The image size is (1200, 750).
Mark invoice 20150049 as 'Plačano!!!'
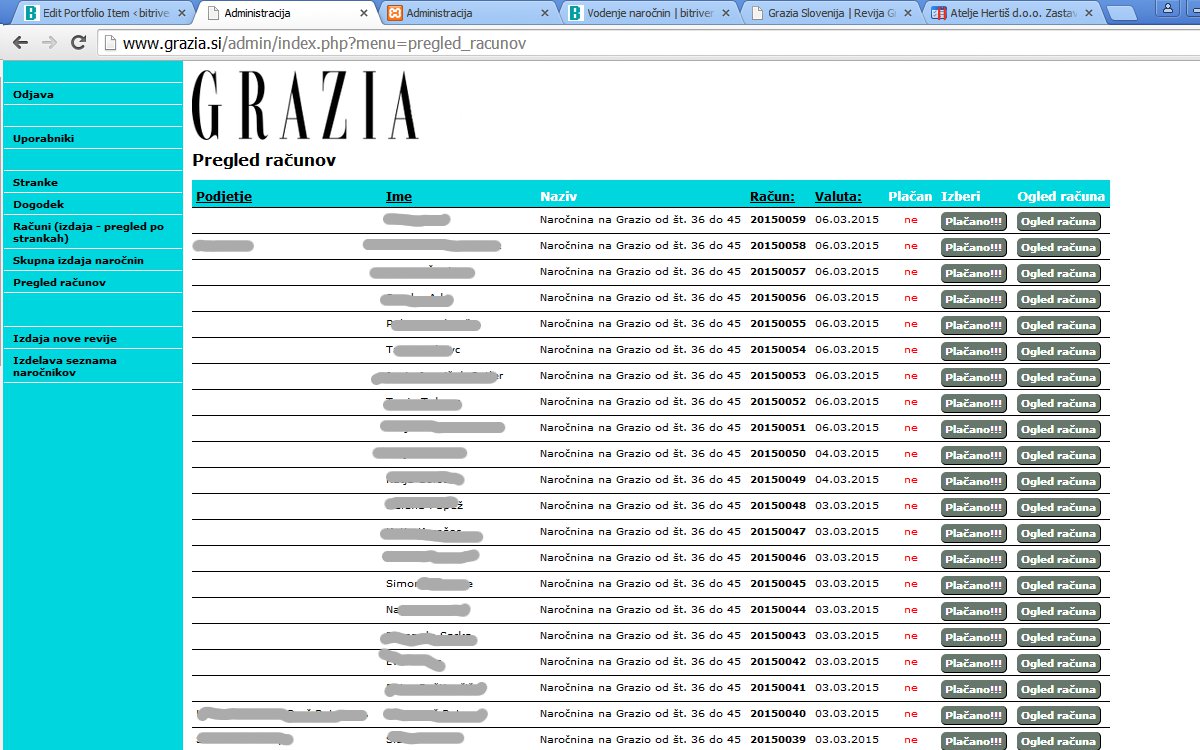[x=974, y=481]
